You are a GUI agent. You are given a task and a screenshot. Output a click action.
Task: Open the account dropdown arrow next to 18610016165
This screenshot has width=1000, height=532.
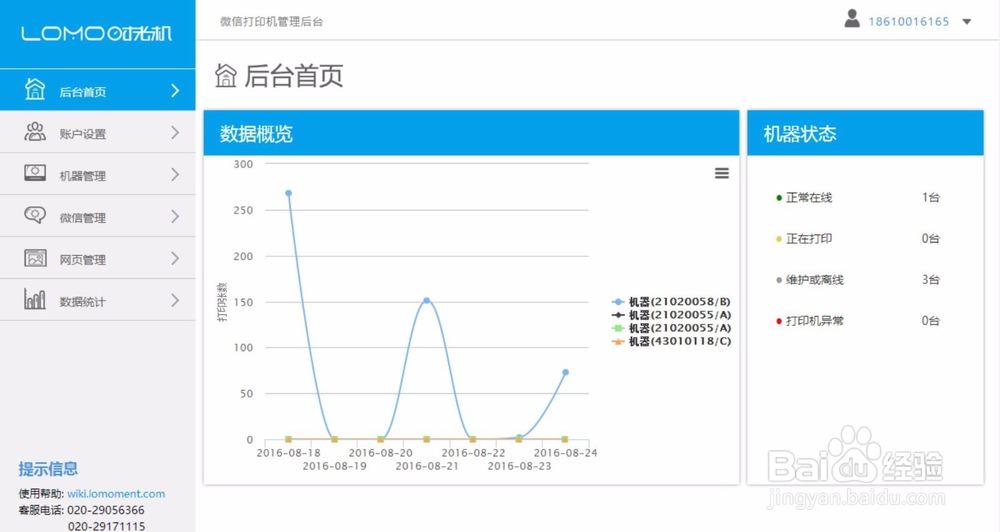click(967, 22)
